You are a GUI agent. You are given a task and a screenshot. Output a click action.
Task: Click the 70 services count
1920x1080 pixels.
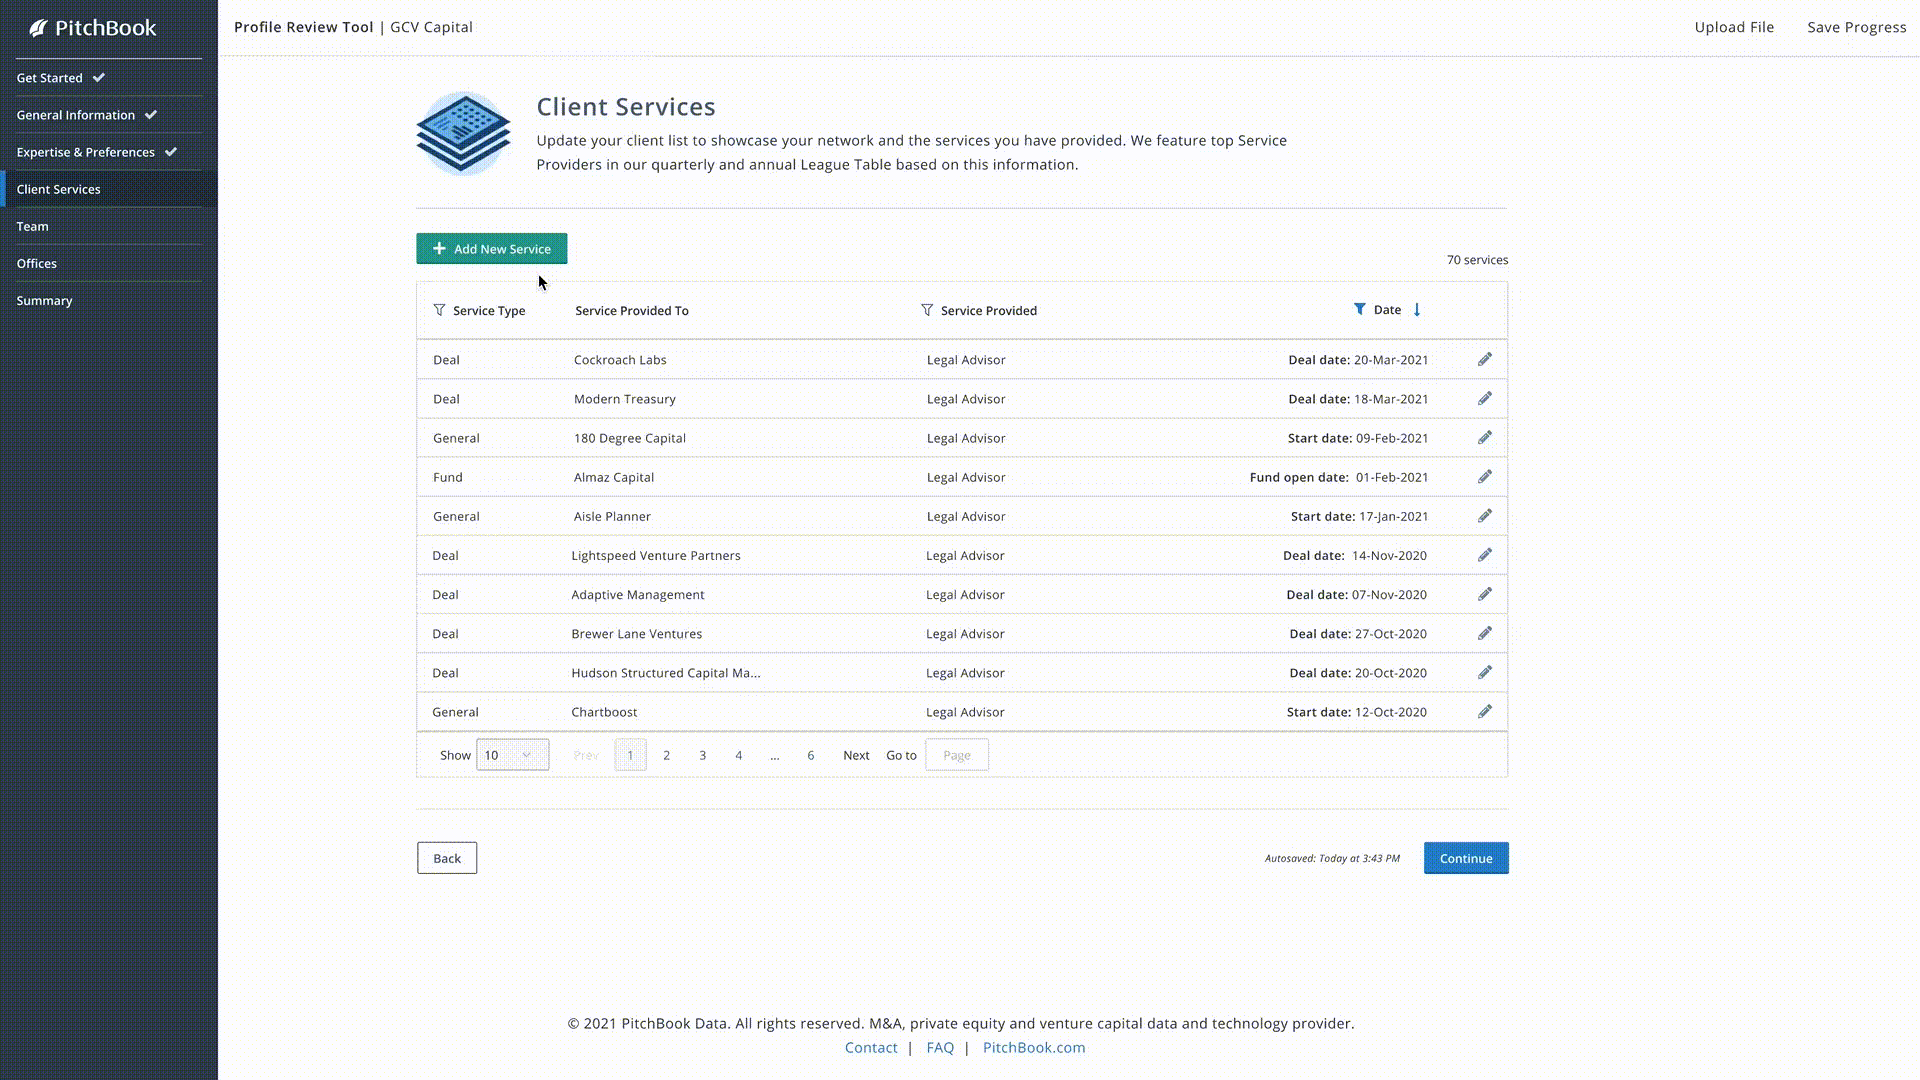pyautogui.click(x=1477, y=260)
